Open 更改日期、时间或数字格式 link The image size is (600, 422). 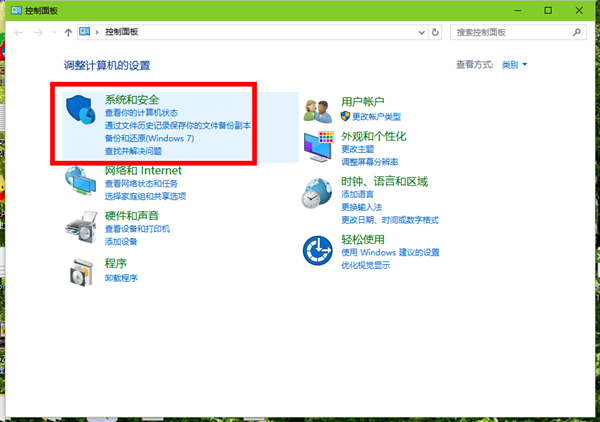pyautogui.click(x=390, y=220)
